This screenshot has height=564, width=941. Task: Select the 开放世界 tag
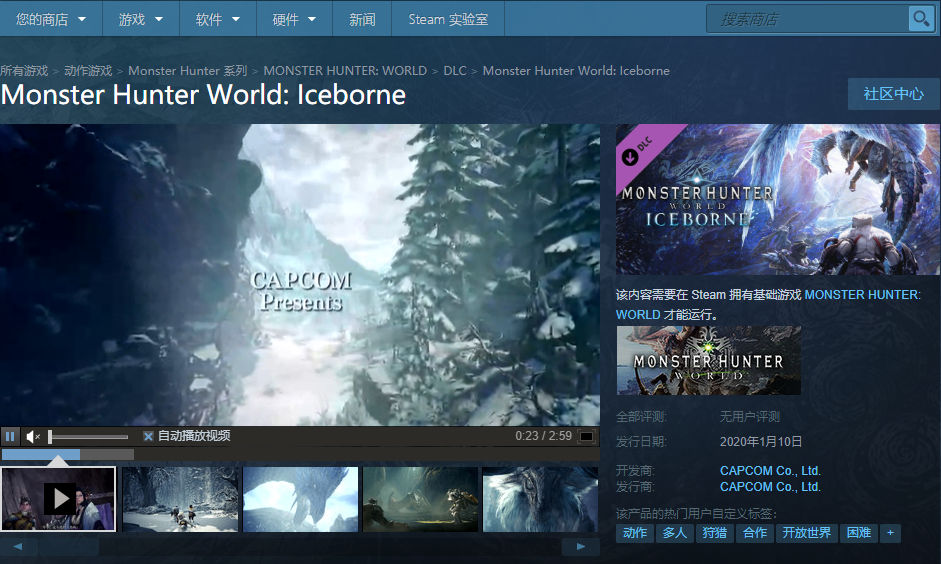tap(807, 533)
